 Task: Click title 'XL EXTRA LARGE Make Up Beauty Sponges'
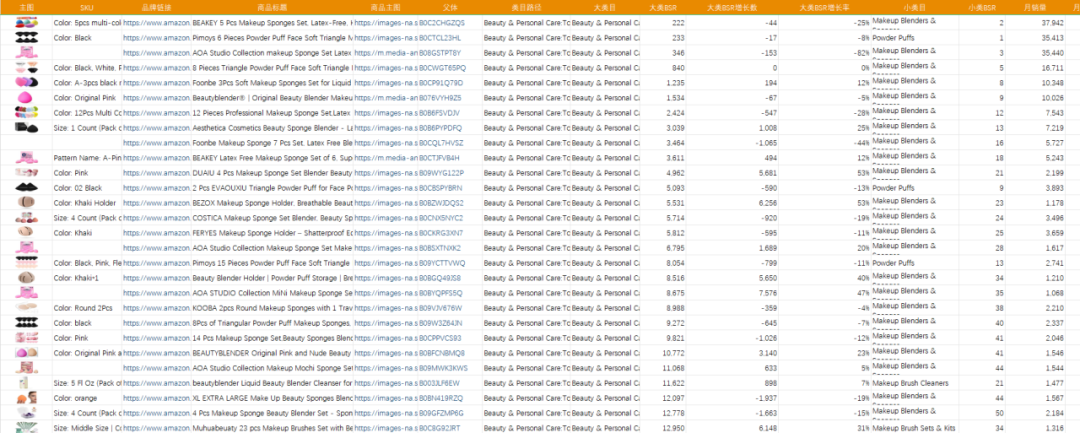coord(273,398)
